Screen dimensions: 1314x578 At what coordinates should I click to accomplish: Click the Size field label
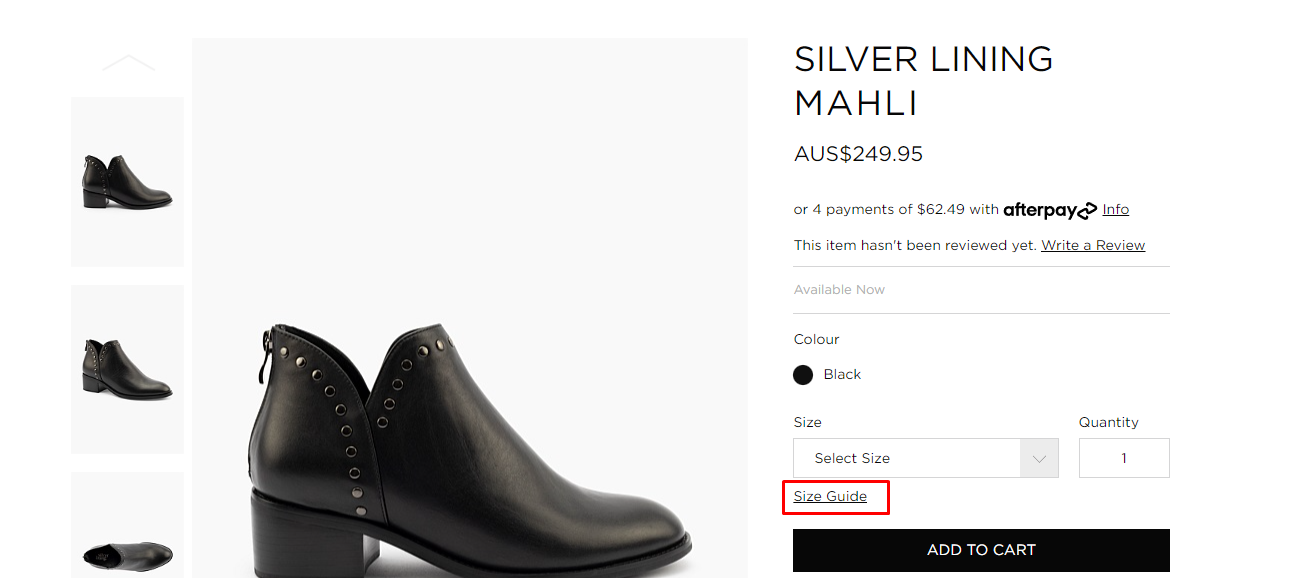pyautogui.click(x=807, y=422)
